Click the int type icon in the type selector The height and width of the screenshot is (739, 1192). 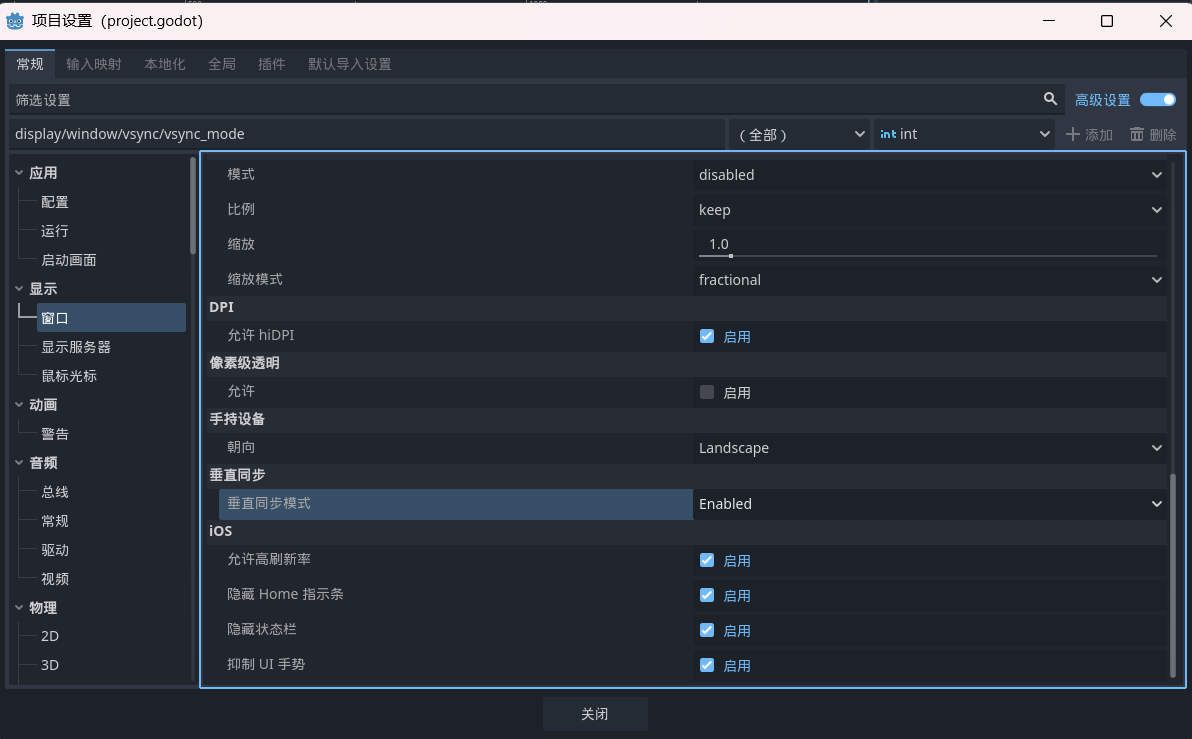(888, 134)
